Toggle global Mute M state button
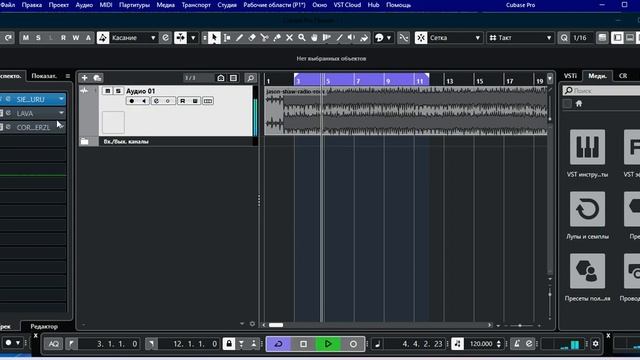The image size is (640, 360). (26, 38)
